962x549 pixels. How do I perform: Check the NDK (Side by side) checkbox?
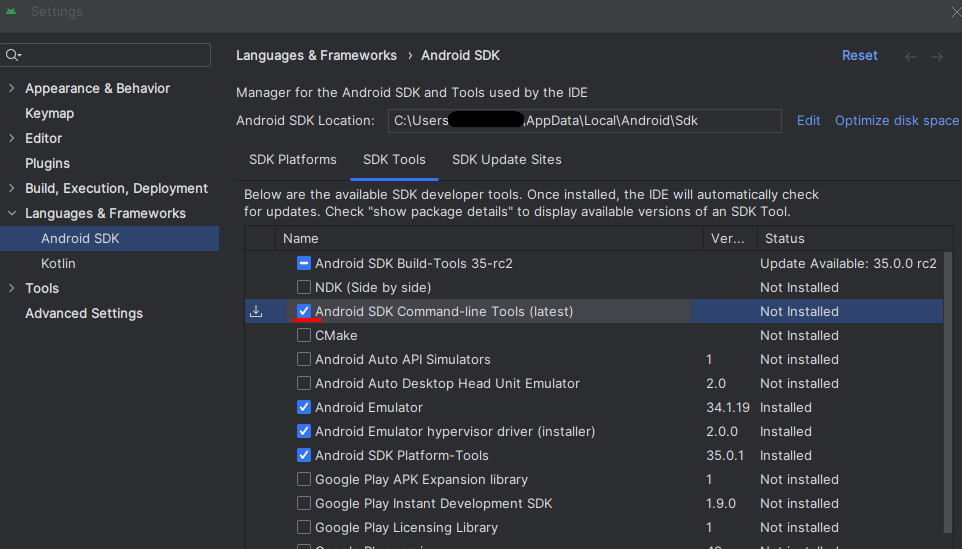coord(304,287)
